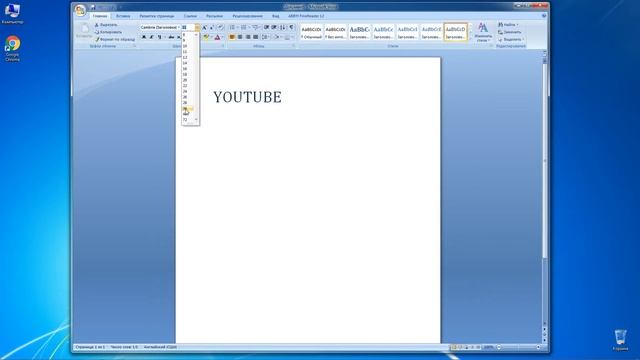Open the Find (Найти) dropdown
Image resolution: width=640 pixels, height=360 pixels.
point(508,25)
